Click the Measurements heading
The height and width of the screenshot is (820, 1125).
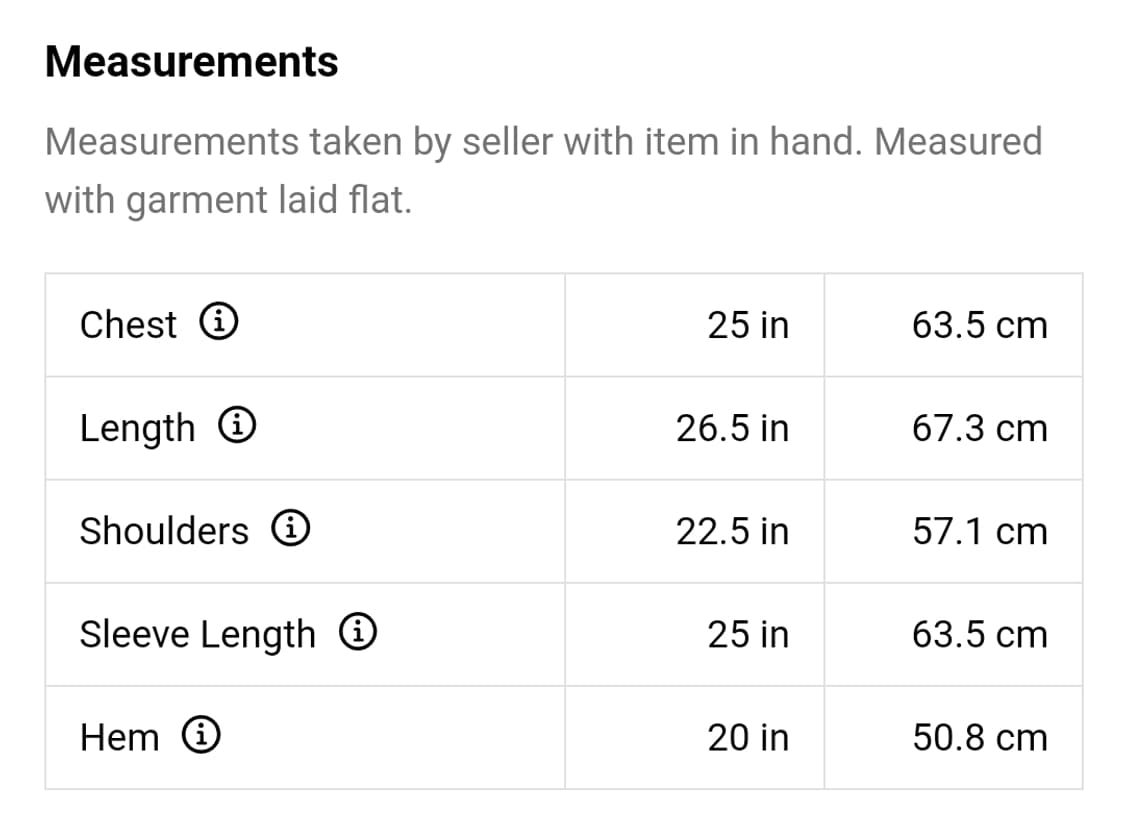tap(192, 62)
